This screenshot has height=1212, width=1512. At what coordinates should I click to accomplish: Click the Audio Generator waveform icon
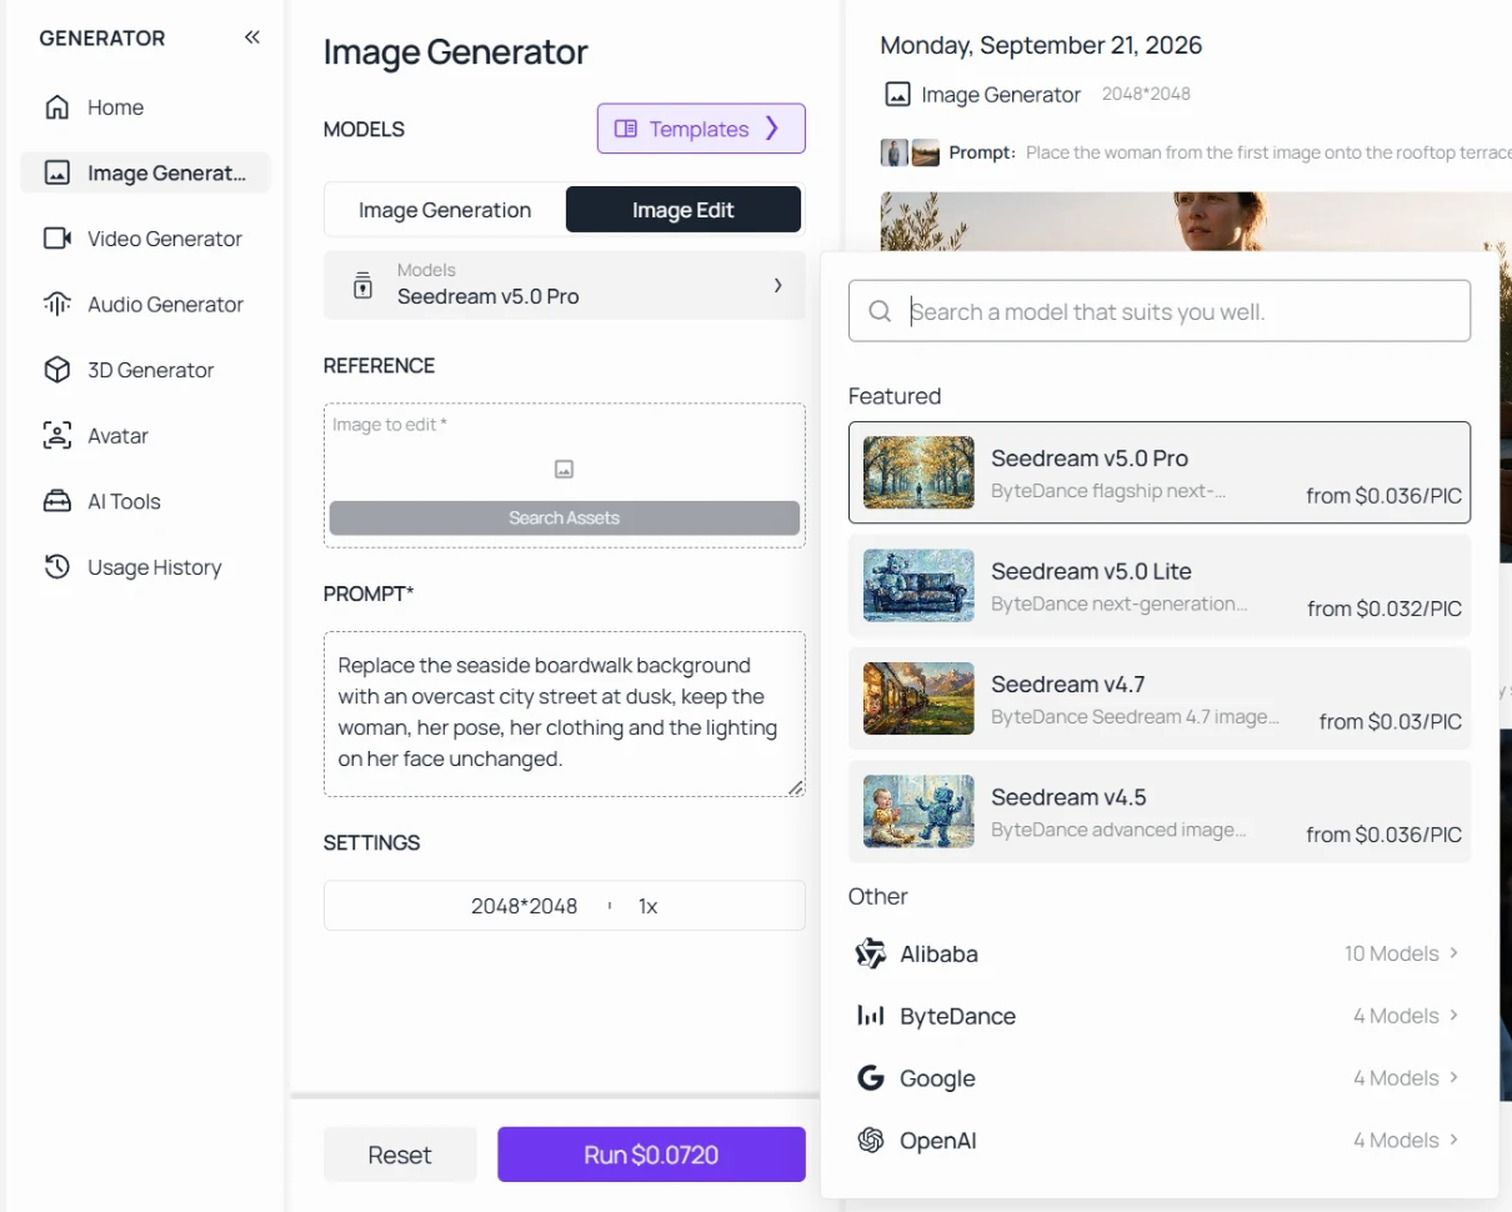click(57, 304)
